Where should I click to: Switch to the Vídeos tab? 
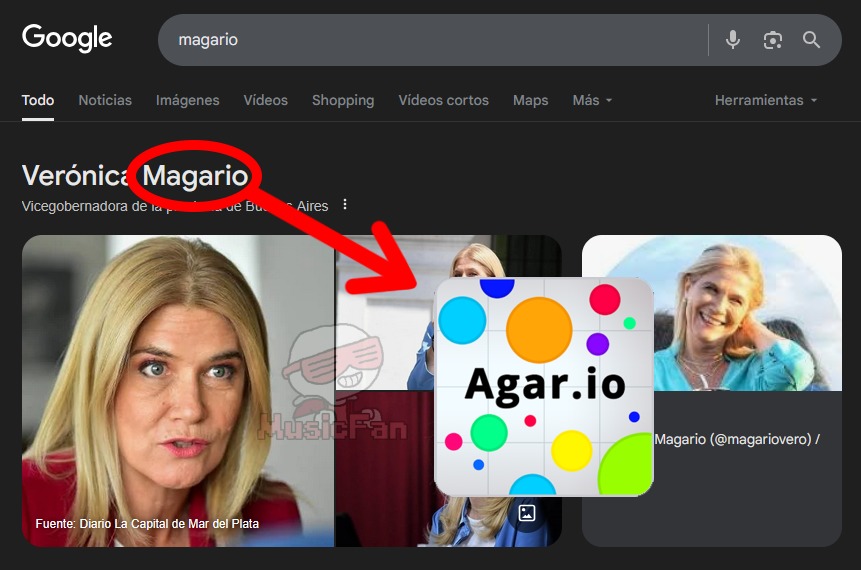click(266, 100)
